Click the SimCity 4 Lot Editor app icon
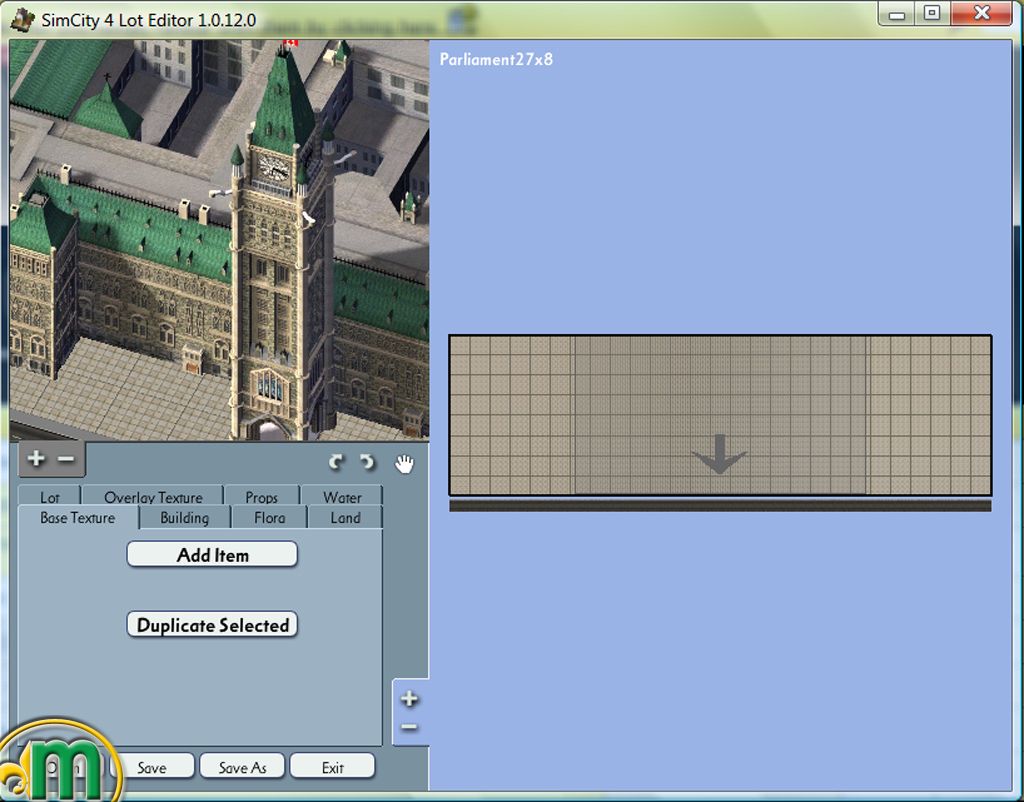 22,19
